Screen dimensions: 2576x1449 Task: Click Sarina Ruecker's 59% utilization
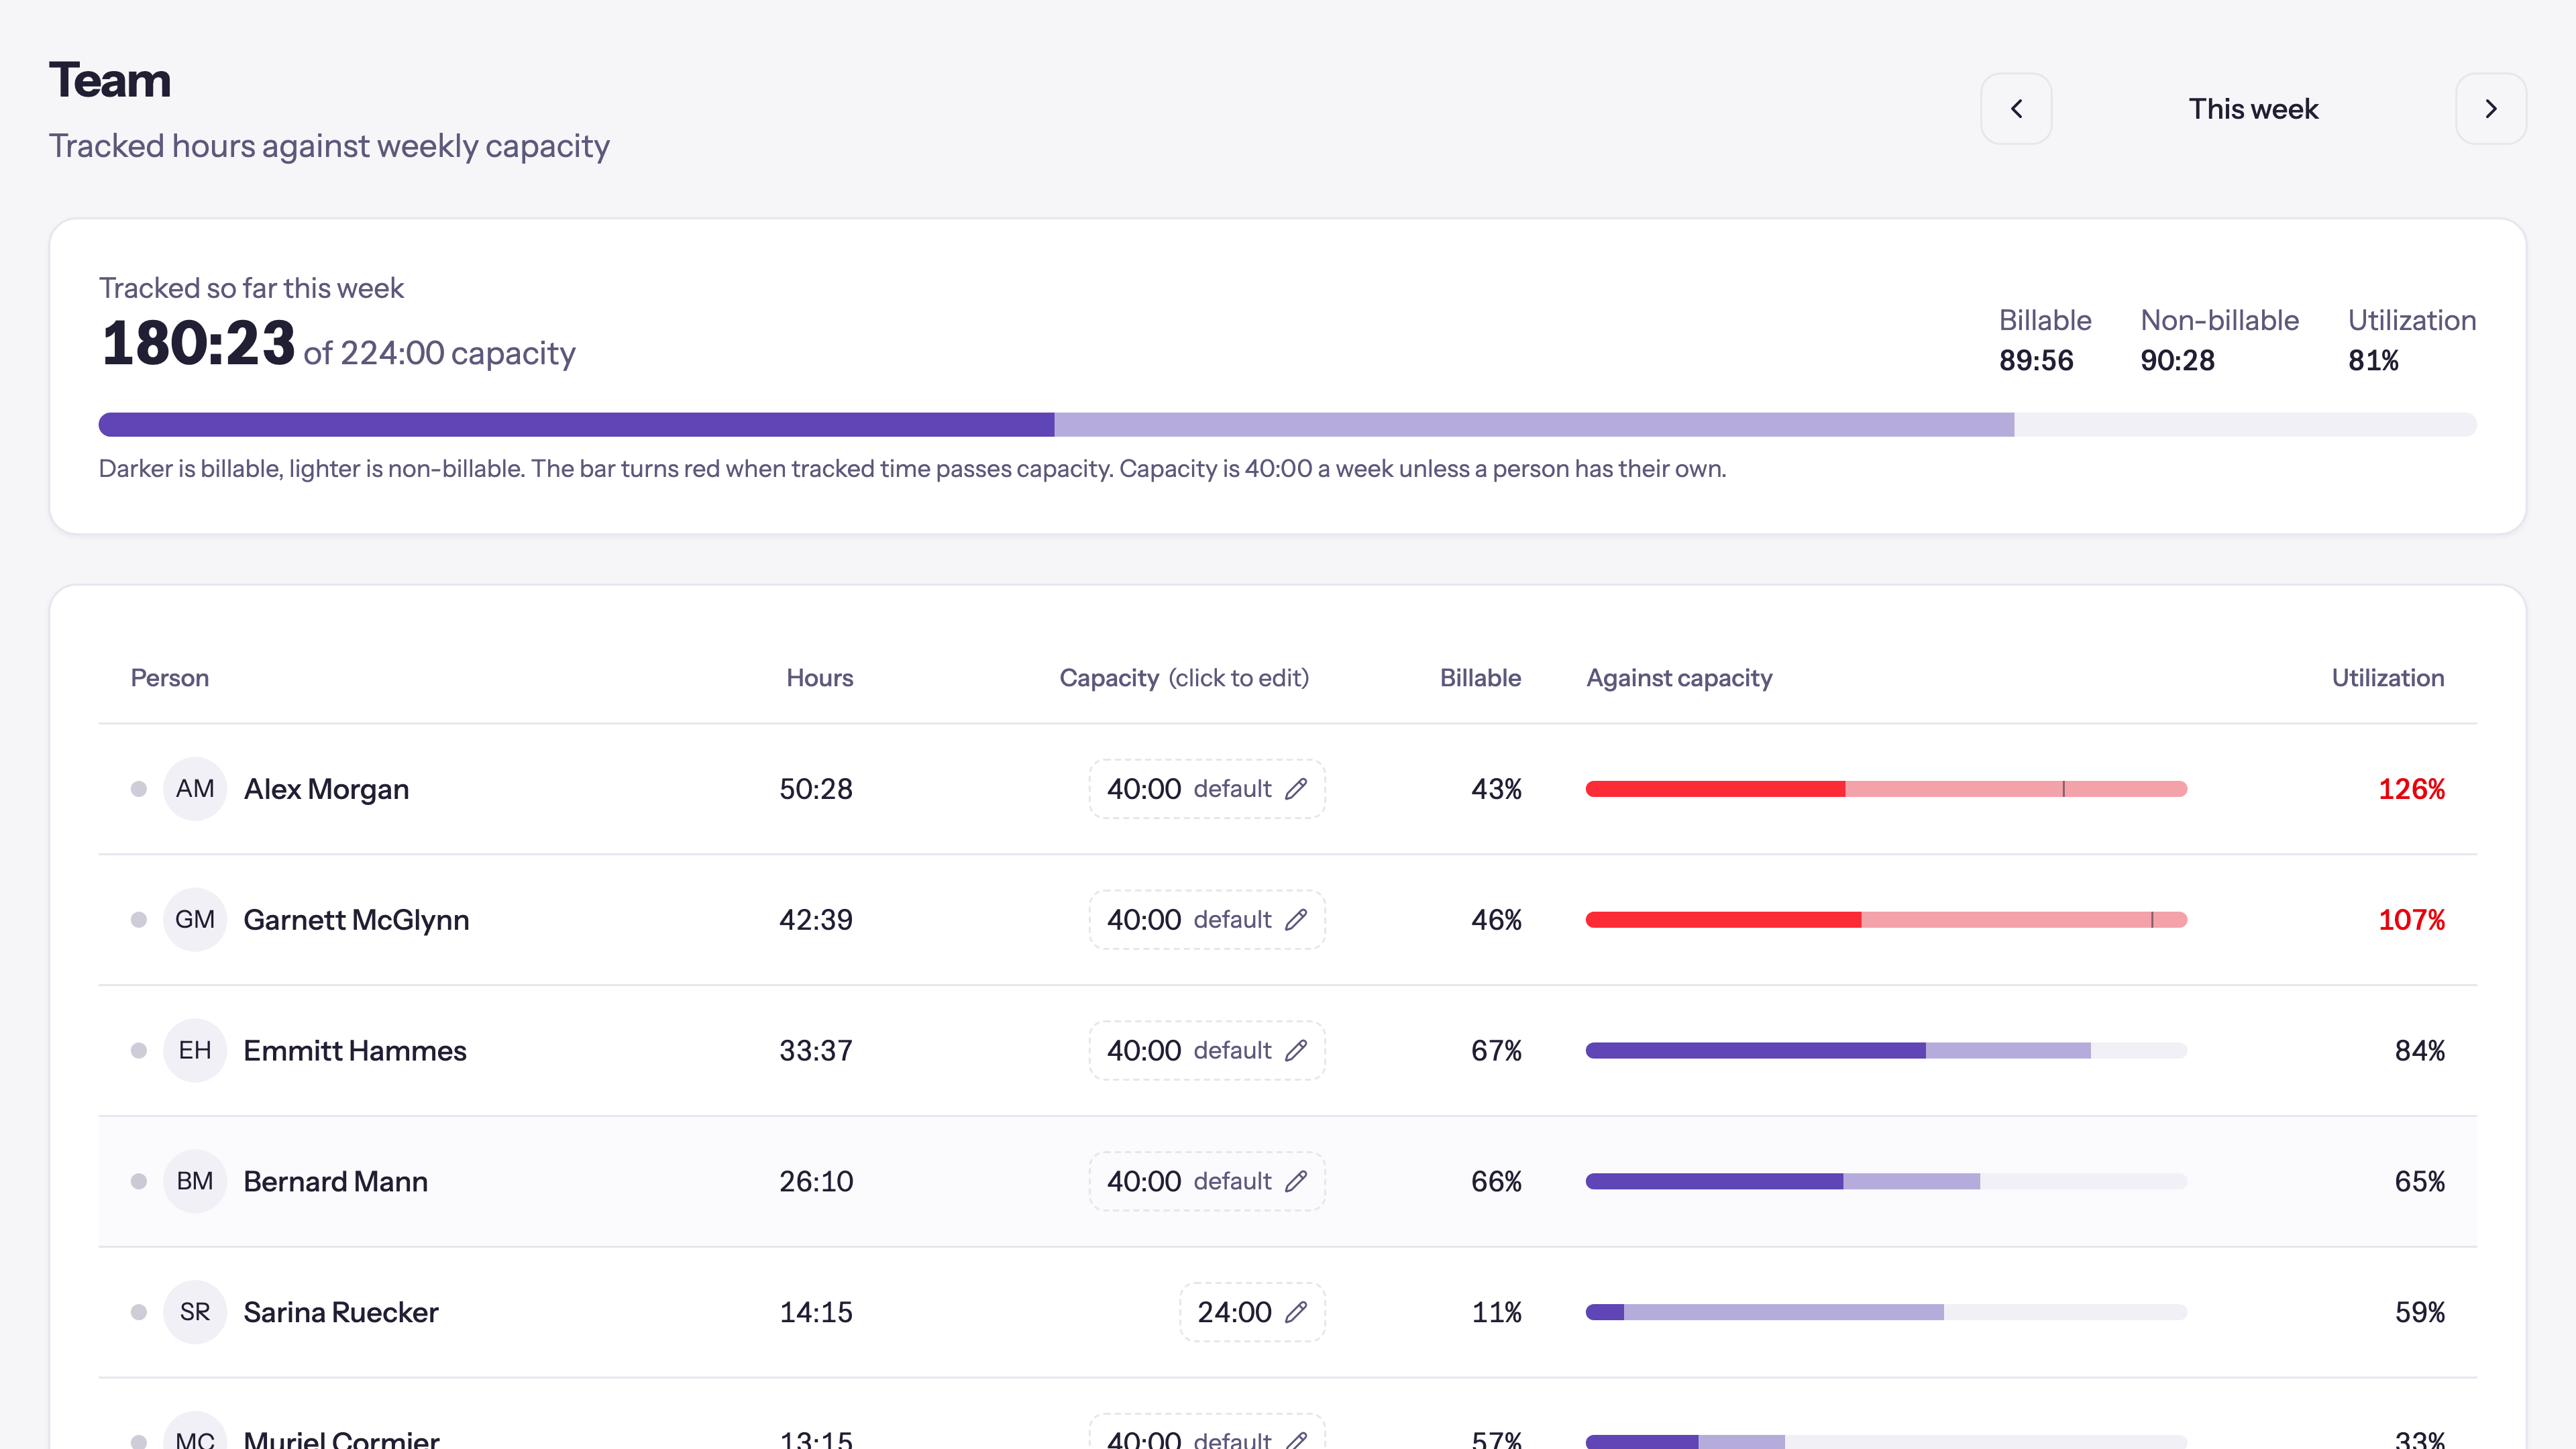click(2419, 1312)
